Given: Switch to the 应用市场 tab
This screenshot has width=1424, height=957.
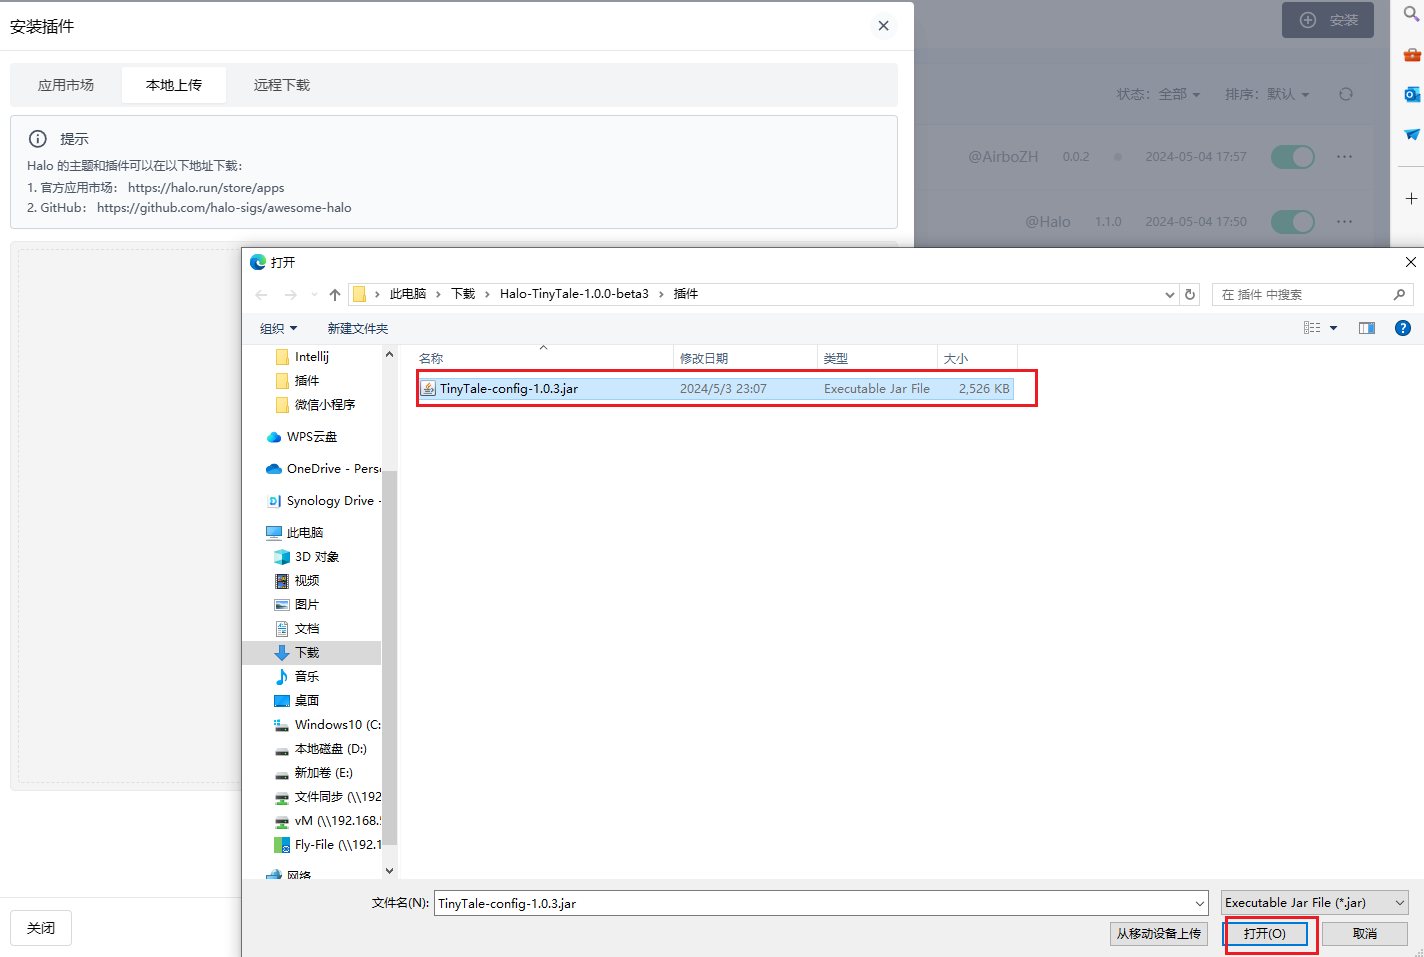Looking at the screenshot, I should click(66, 85).
